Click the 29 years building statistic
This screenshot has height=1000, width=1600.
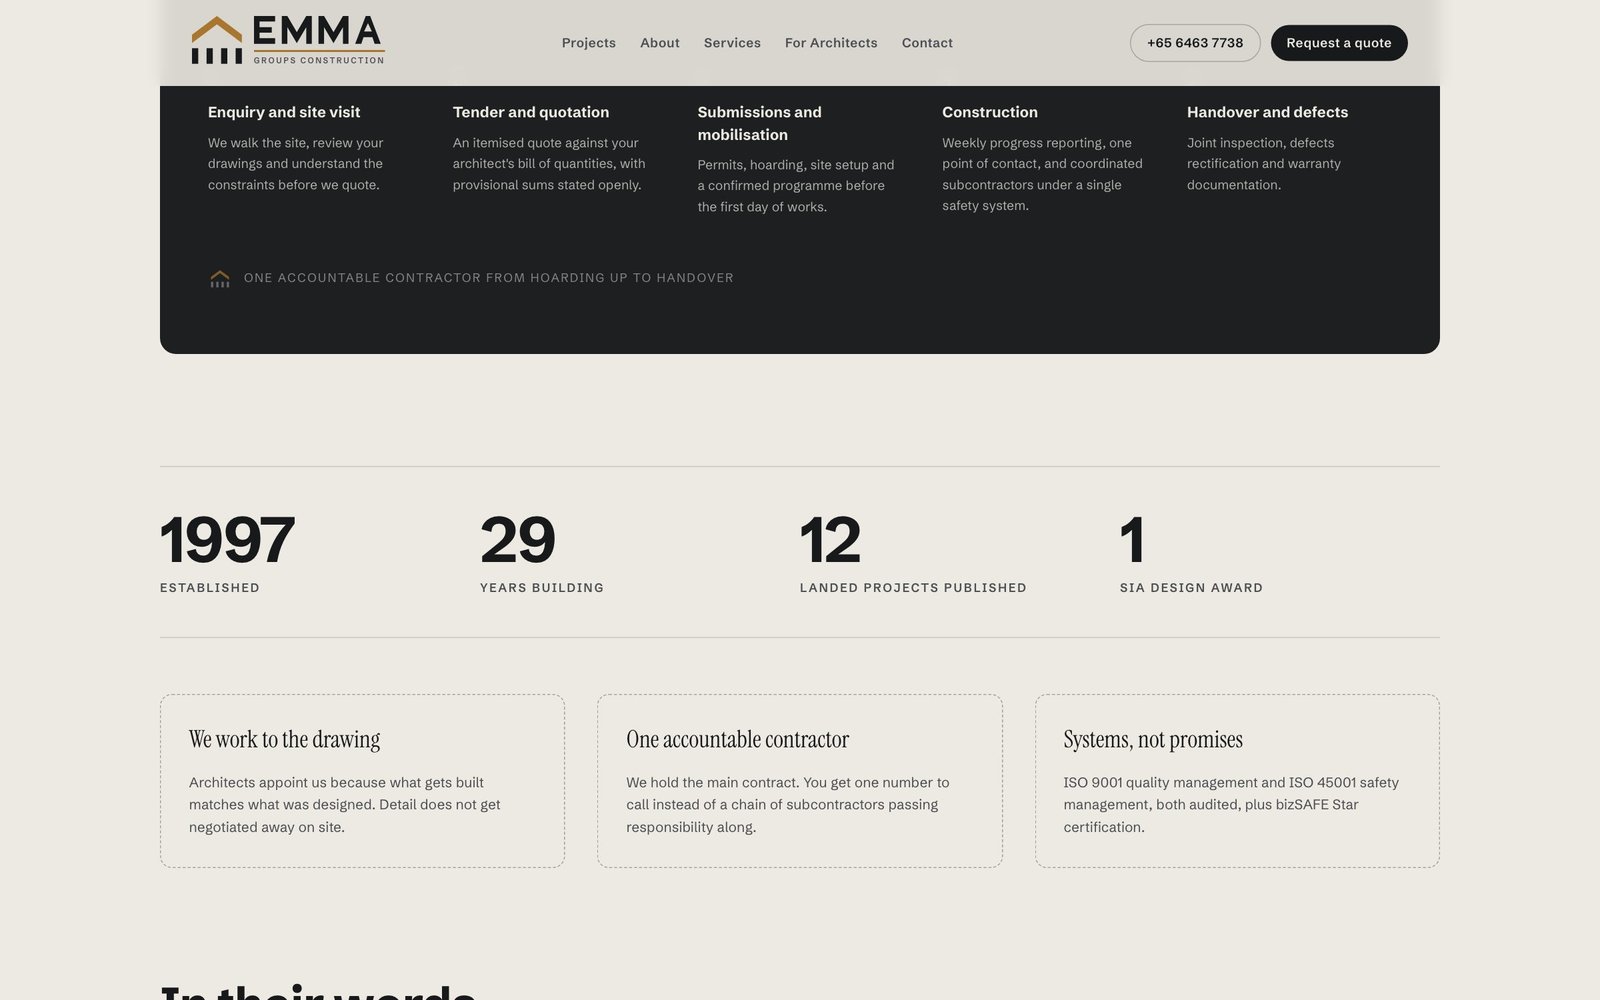[517, 540]
